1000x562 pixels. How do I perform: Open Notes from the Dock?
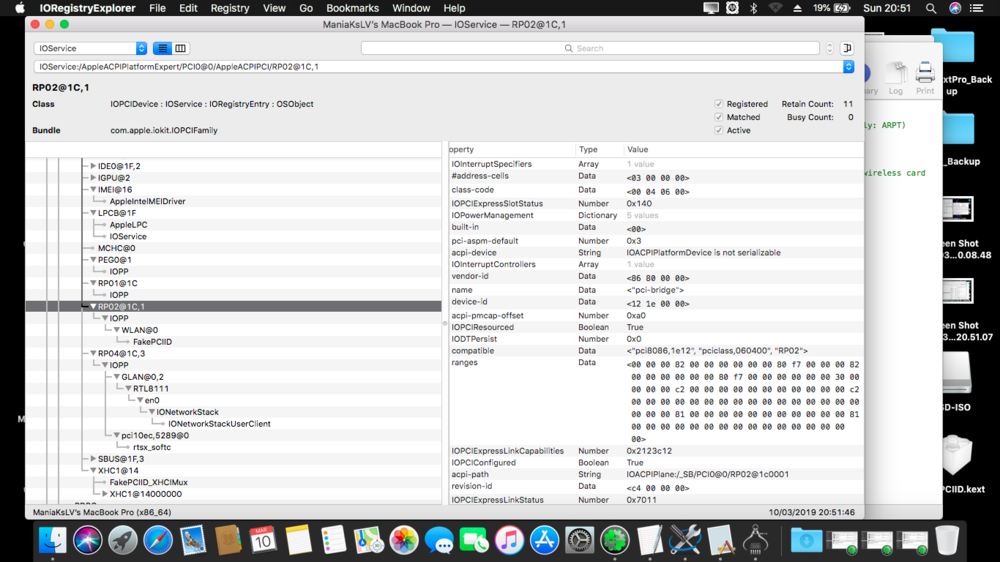click(298, 540)
